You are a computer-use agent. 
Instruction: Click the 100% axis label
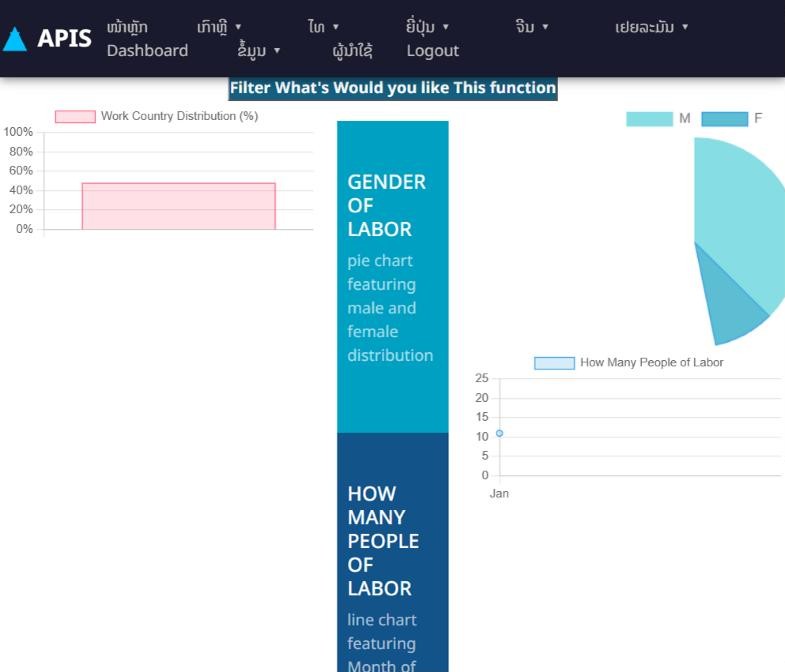point(18,132)
